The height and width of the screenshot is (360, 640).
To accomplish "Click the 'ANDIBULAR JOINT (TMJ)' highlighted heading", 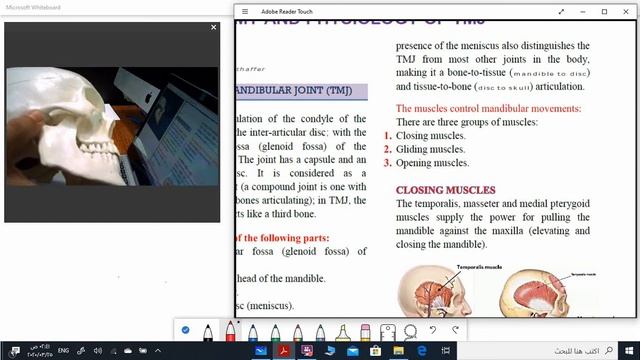I will (x=302, y=91).
